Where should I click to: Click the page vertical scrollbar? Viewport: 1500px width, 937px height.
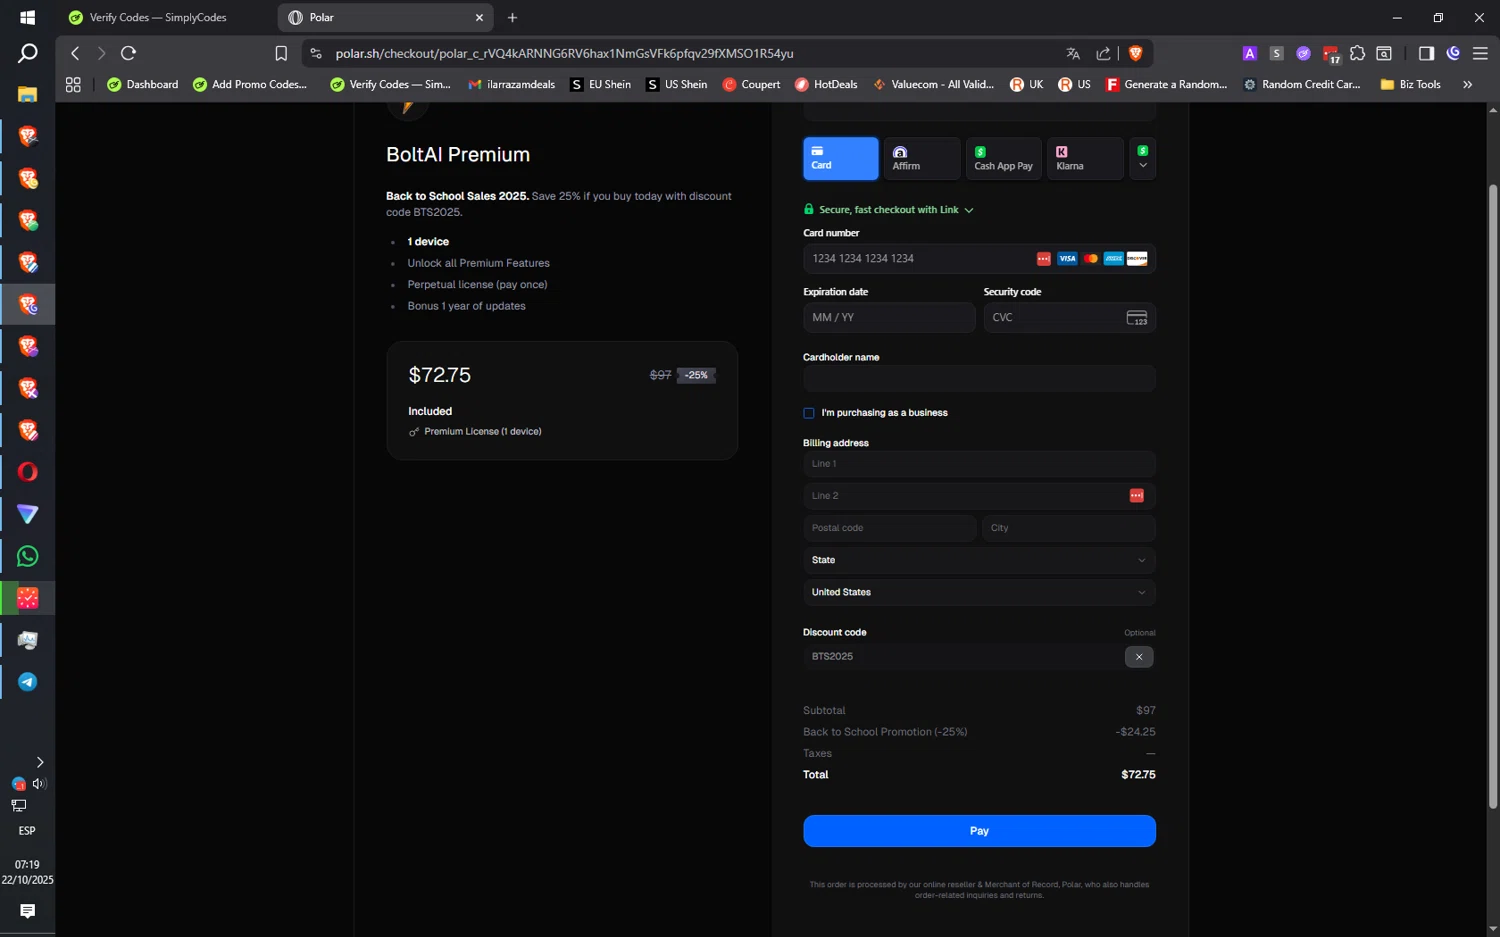(1493, 497)
